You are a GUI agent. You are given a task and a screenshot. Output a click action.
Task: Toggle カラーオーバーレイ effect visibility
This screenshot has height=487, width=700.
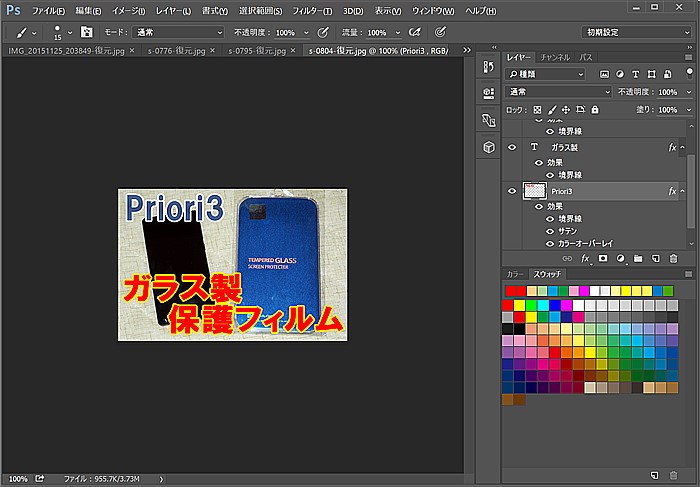point(550,244)
